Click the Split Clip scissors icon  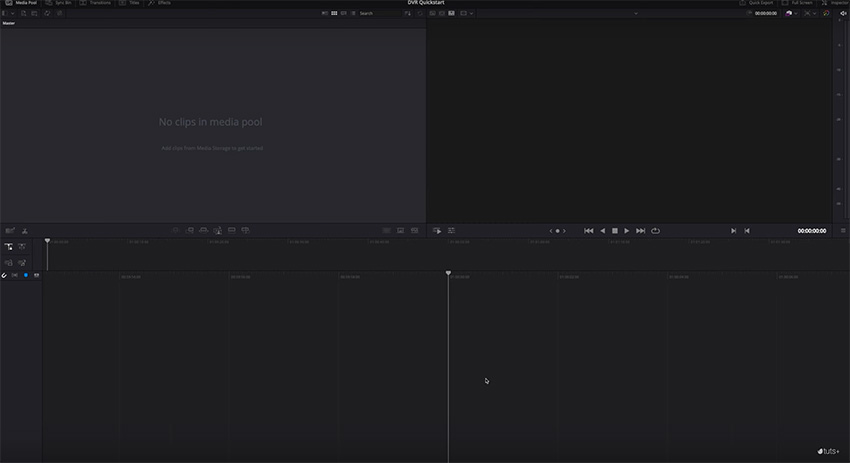24,230
